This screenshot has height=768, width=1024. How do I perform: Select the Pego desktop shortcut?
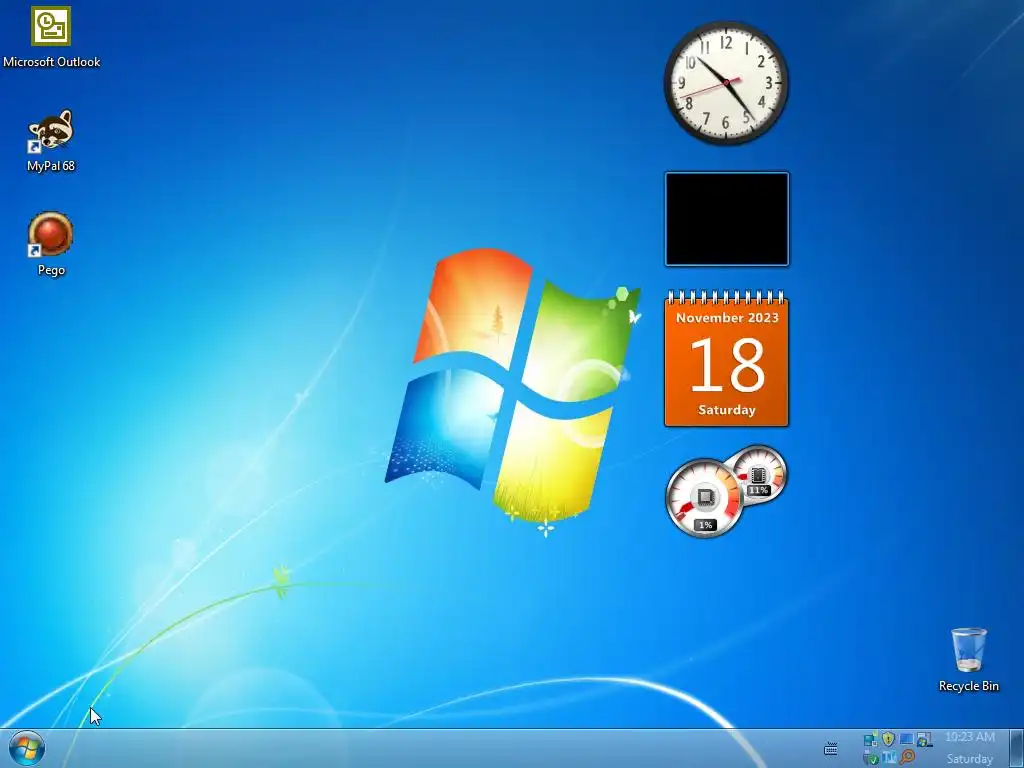coord(51,244)
